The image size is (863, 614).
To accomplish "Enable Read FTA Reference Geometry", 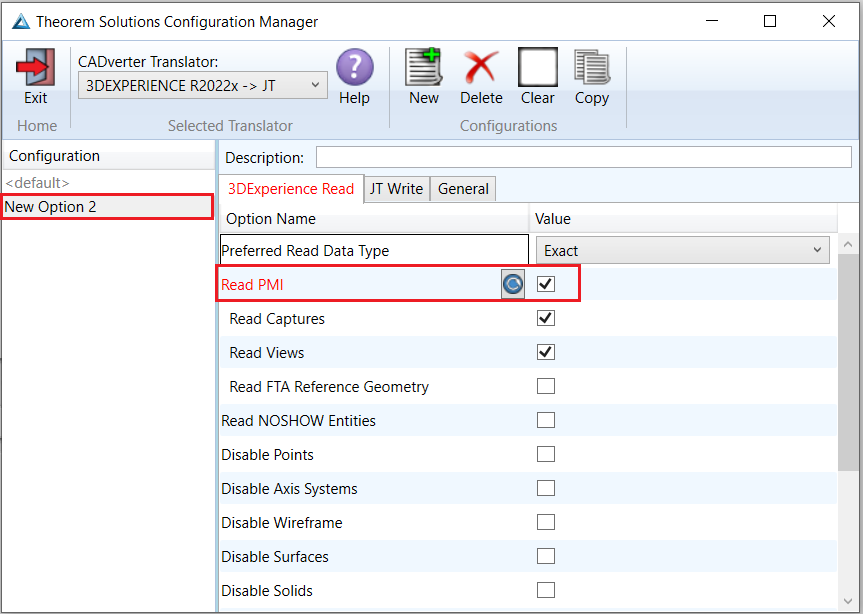I will coord(546,386).
